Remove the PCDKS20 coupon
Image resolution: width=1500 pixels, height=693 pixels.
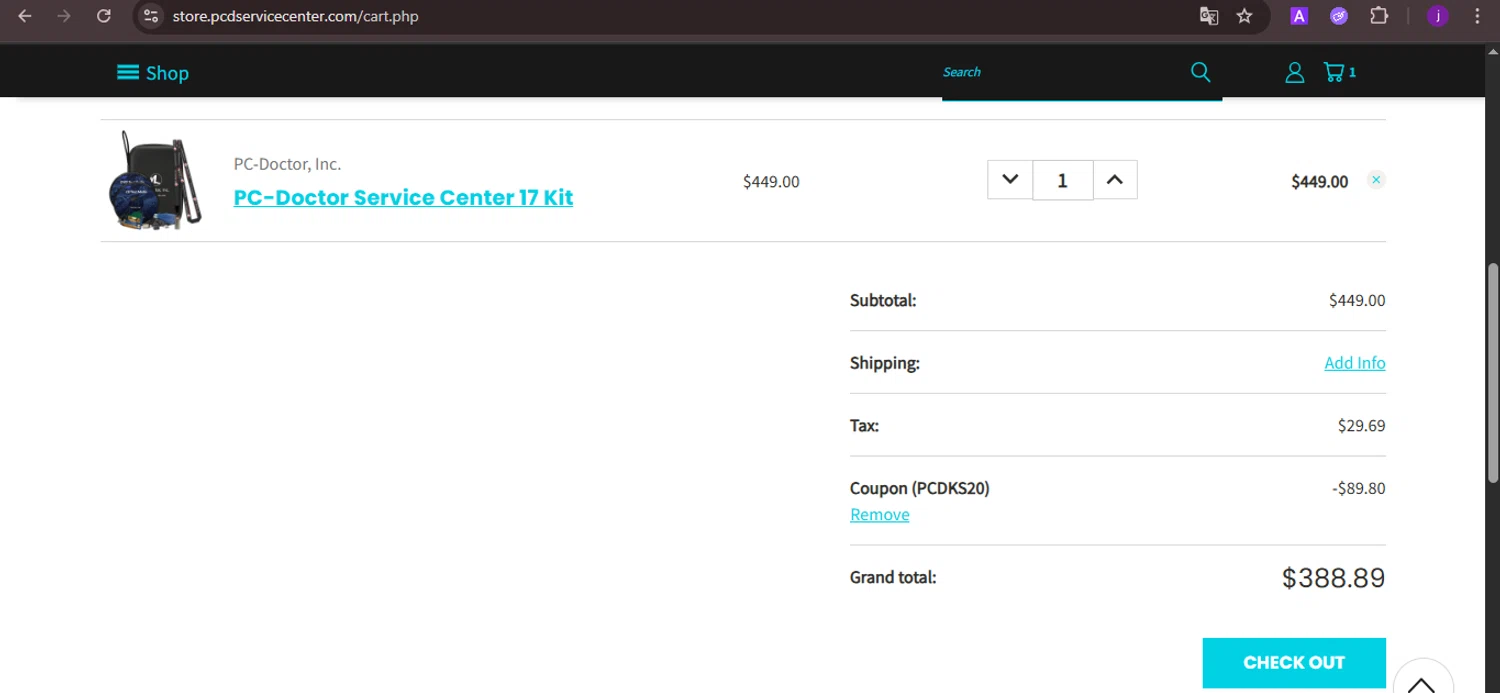[880, 514]
